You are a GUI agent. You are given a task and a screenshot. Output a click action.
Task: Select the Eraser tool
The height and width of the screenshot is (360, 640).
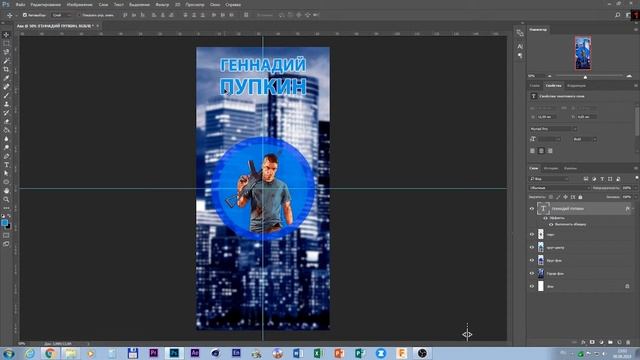(6, 121)
